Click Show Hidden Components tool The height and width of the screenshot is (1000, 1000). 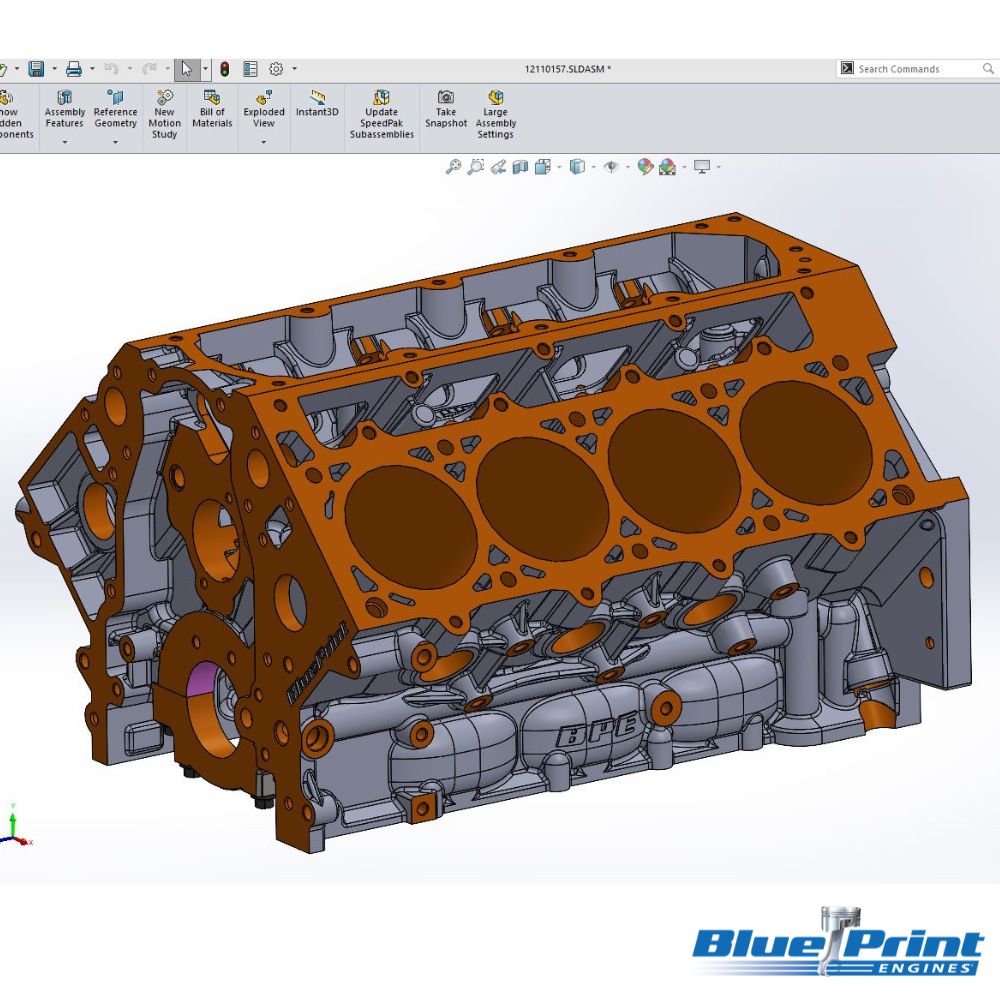(x=15, y=114)
